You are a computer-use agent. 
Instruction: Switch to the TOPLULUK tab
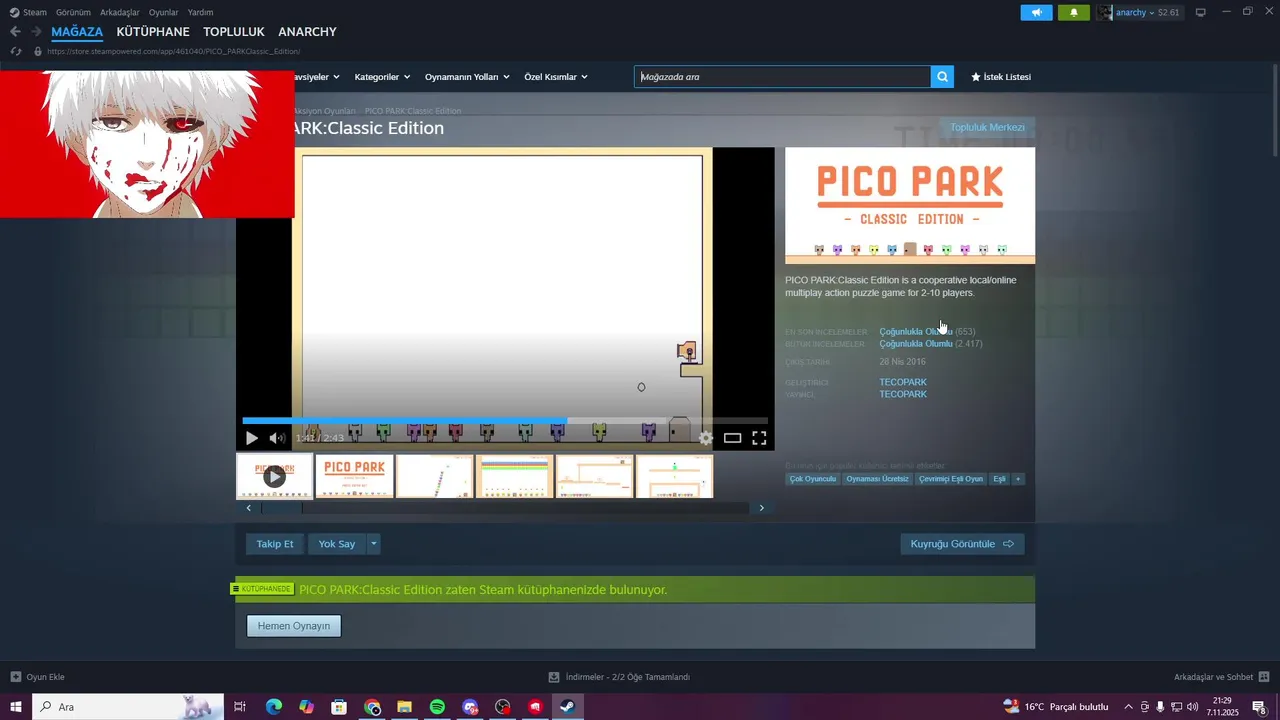click(234, 32)
